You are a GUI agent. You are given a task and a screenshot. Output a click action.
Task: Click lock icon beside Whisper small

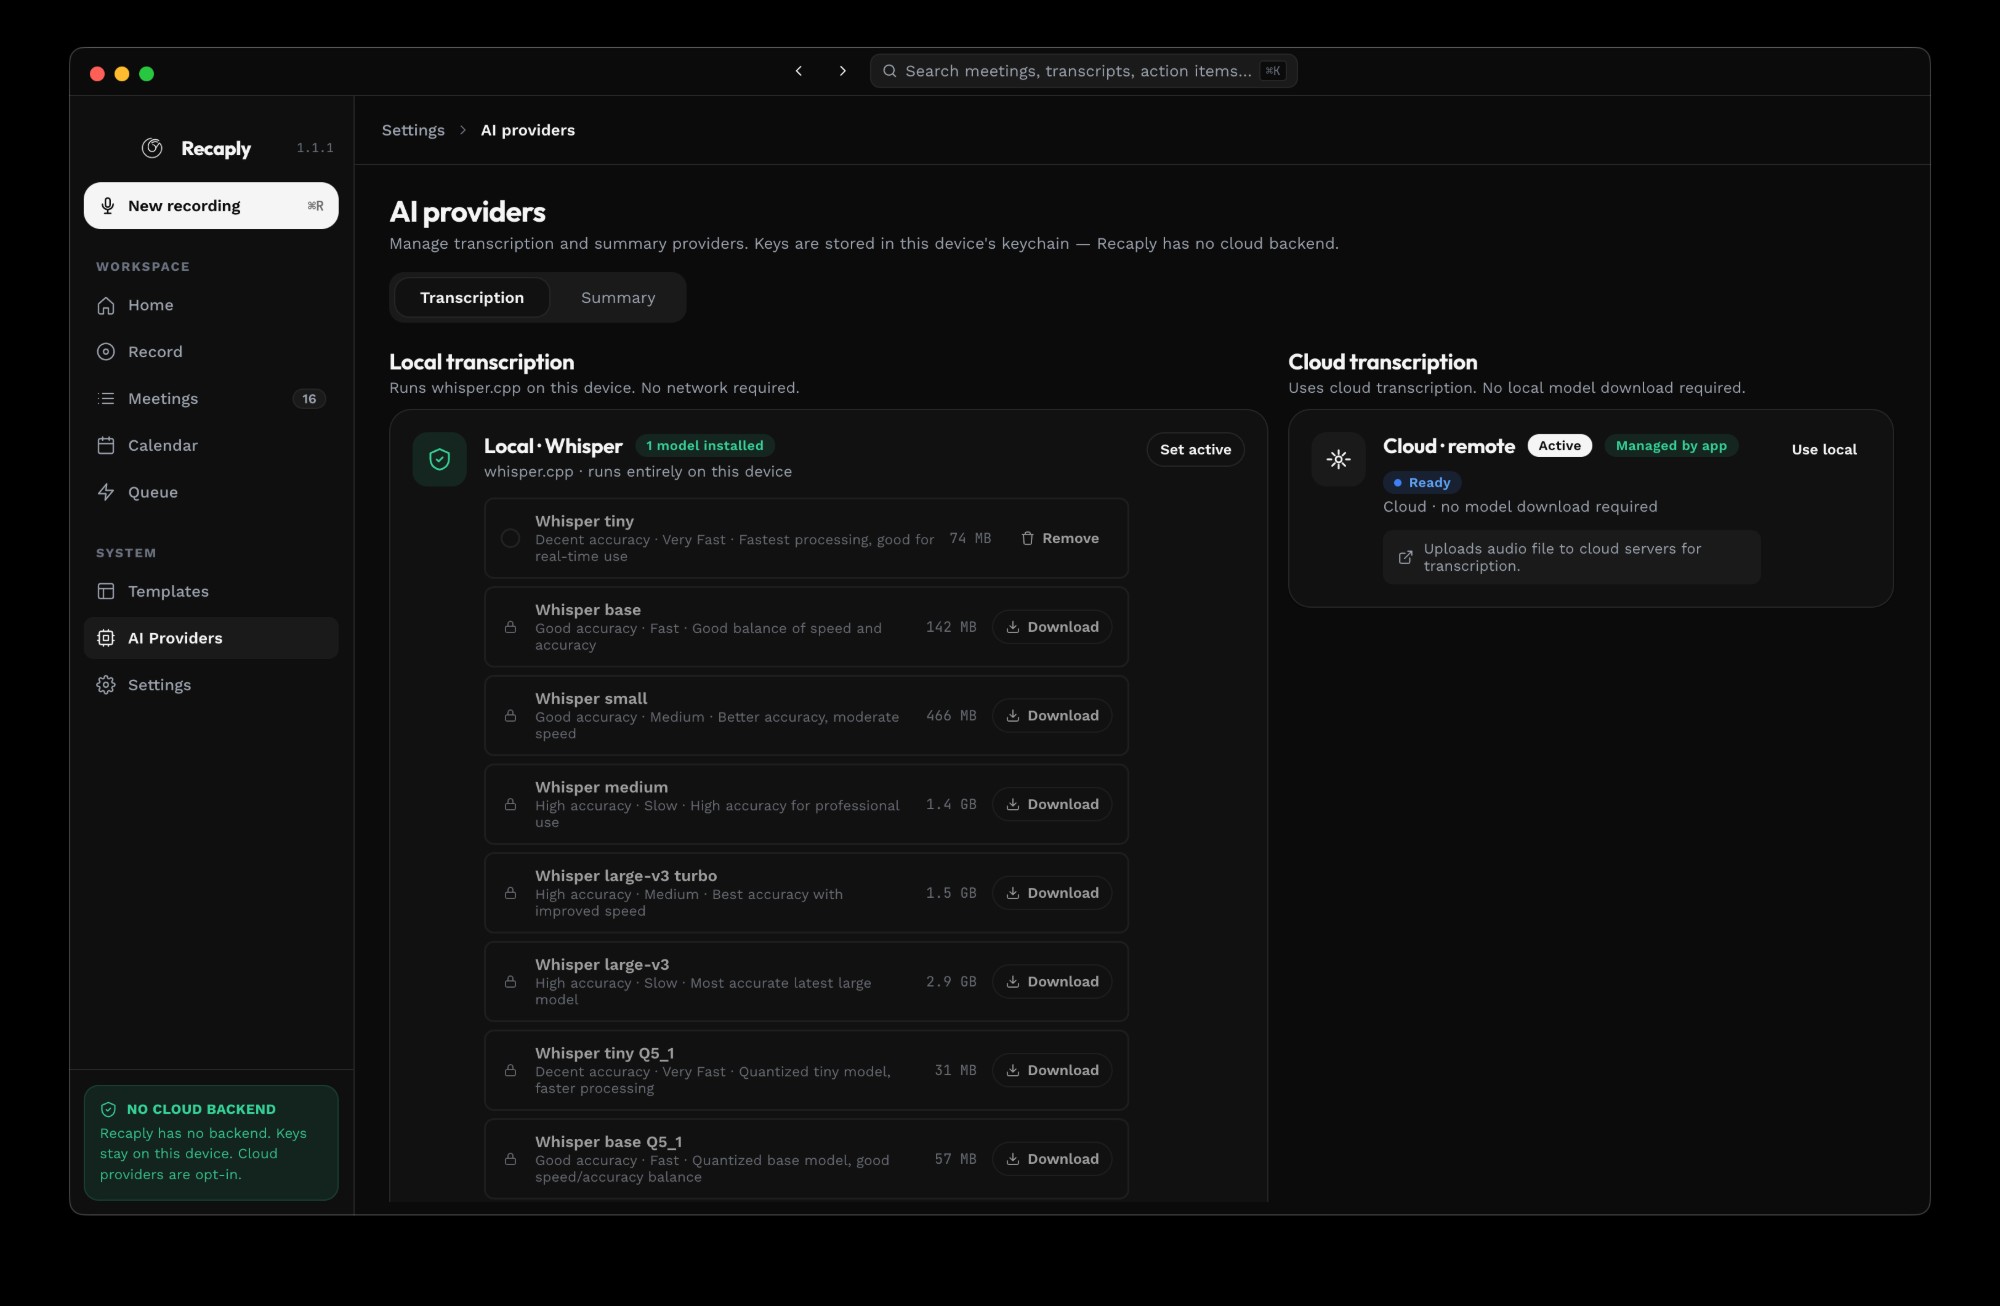pyautogui.click(x=510, y=716)
